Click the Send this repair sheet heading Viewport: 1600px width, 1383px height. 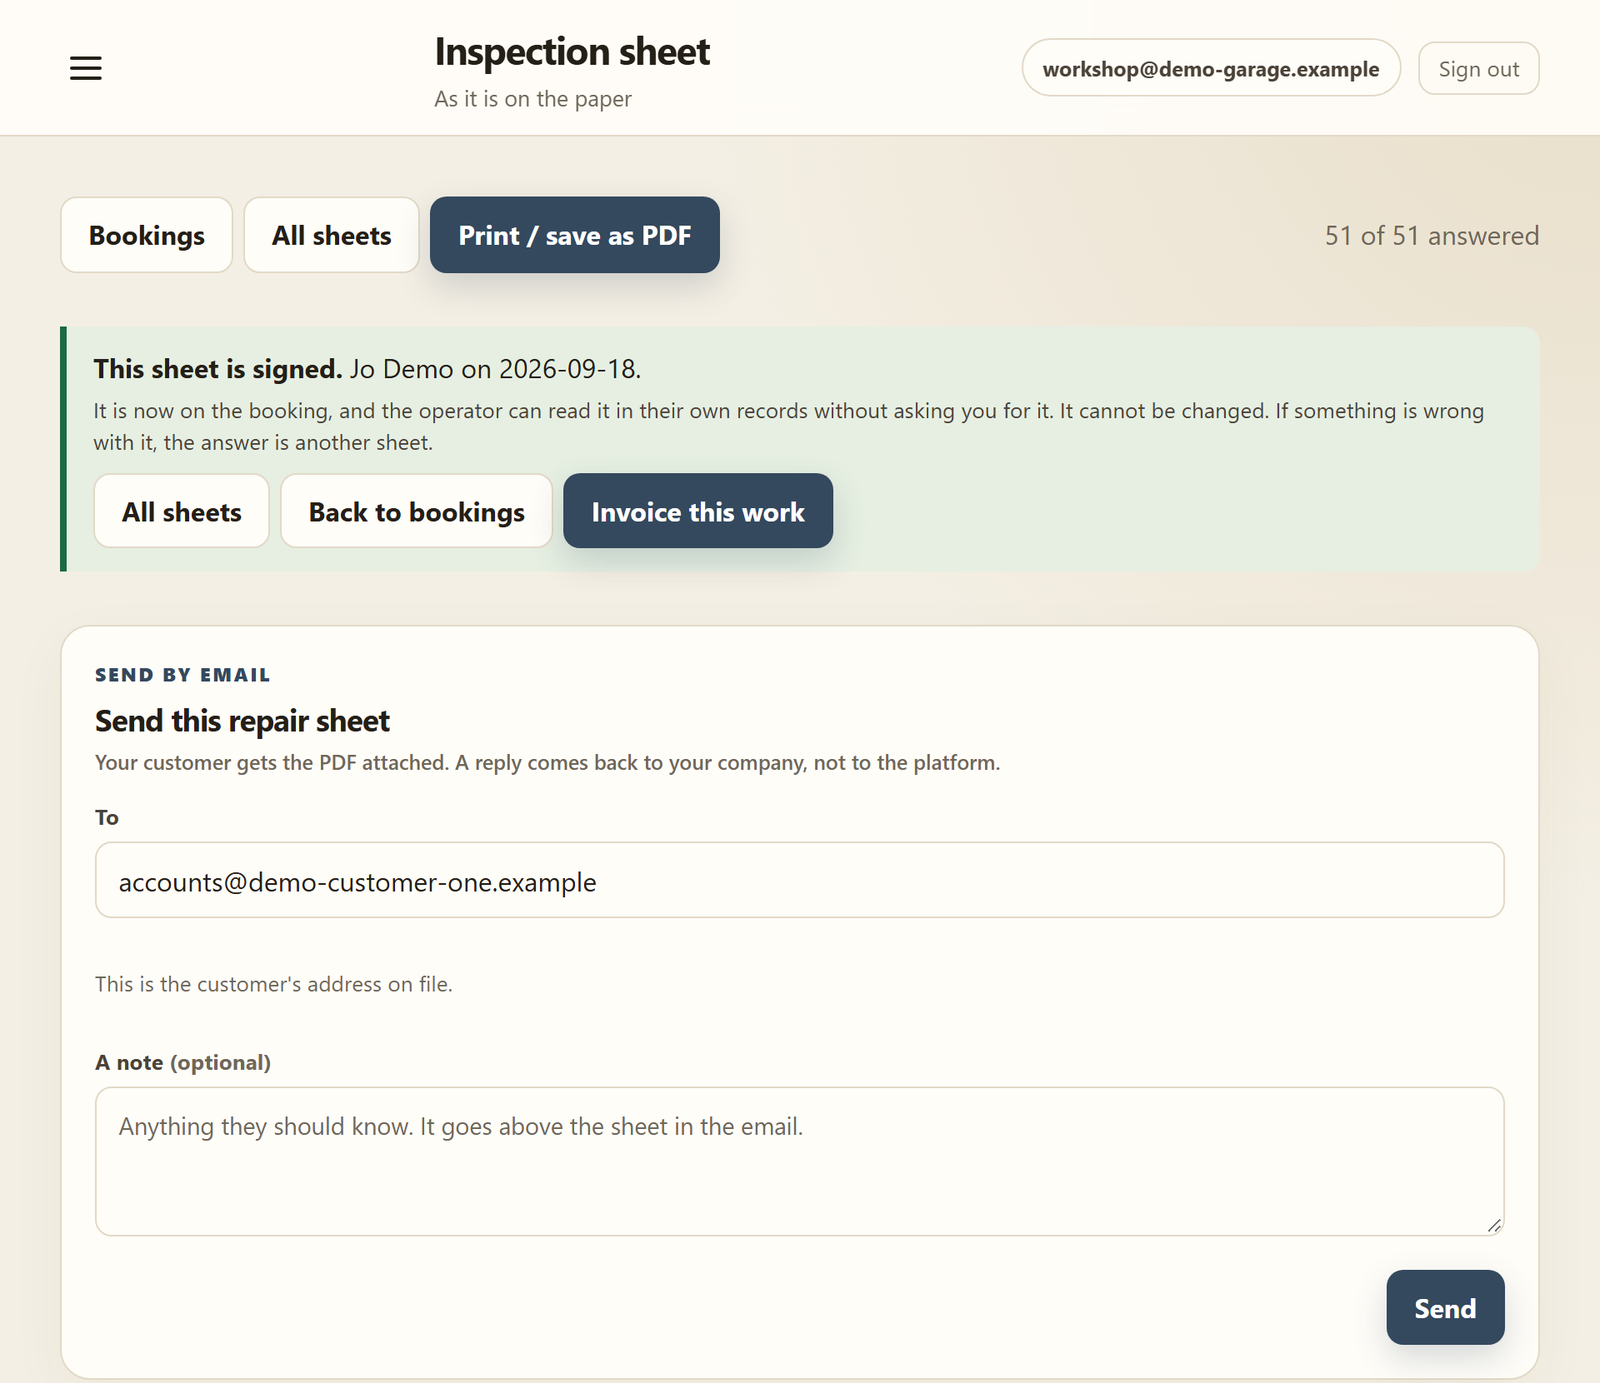pyautogui.click(x=242, y=721)
